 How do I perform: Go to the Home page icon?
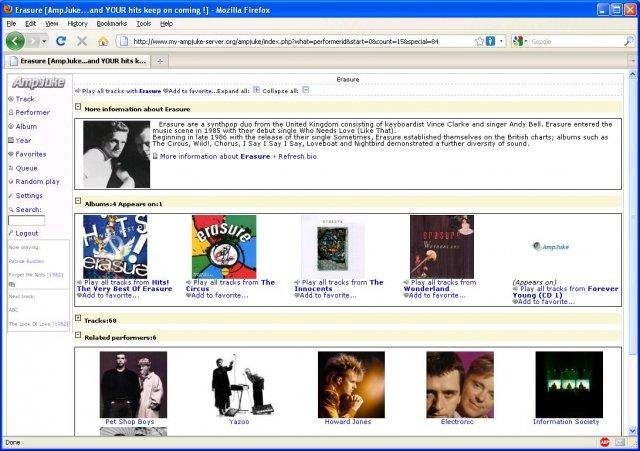pos(103,41)
